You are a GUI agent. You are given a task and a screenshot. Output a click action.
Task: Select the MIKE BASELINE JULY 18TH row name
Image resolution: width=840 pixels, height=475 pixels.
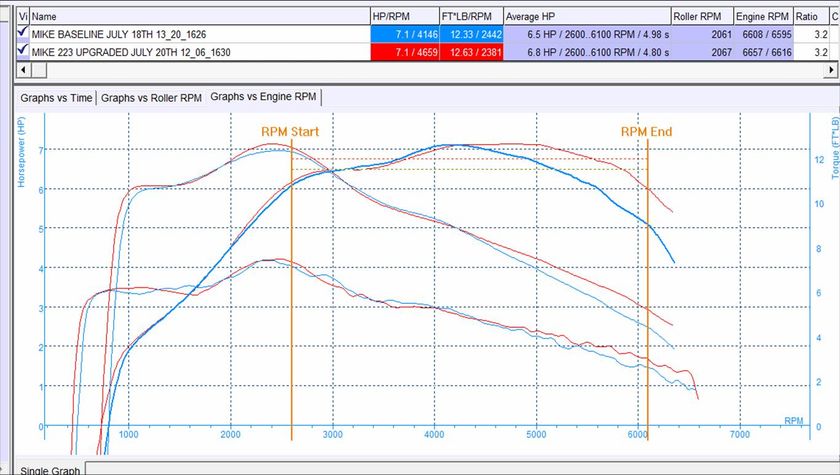(x=119, y=35)
